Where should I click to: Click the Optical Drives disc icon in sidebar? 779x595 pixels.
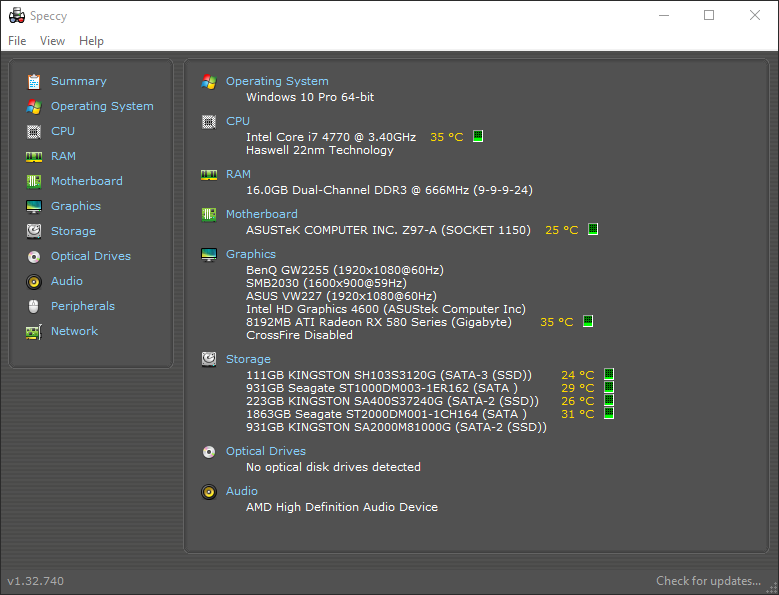pyautogui.click(x=34, y=256)
